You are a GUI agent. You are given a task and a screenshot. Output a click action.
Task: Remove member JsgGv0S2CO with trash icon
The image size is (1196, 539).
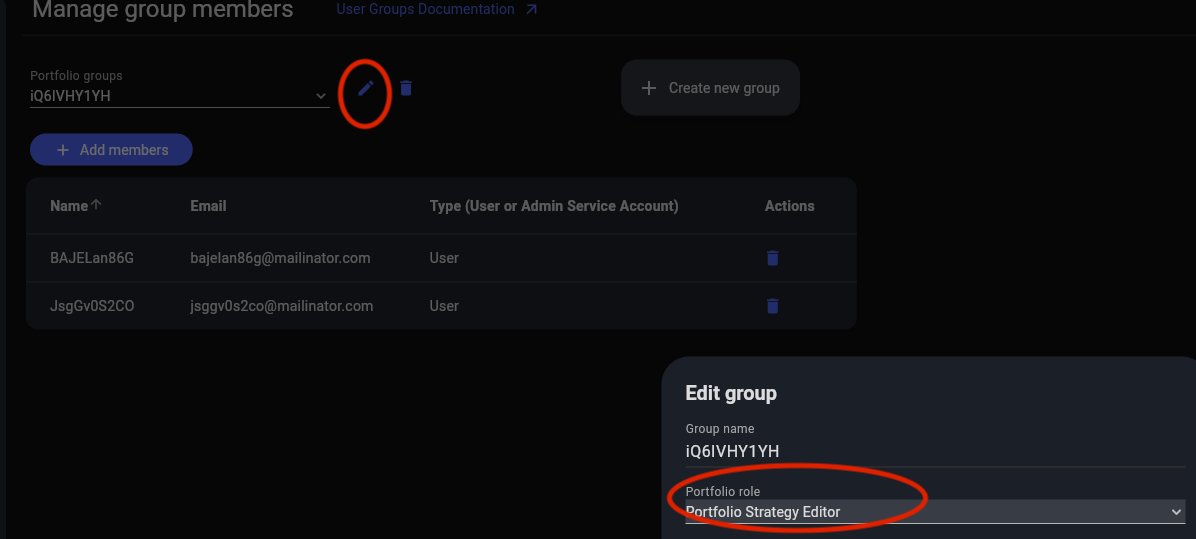[773, 306]
